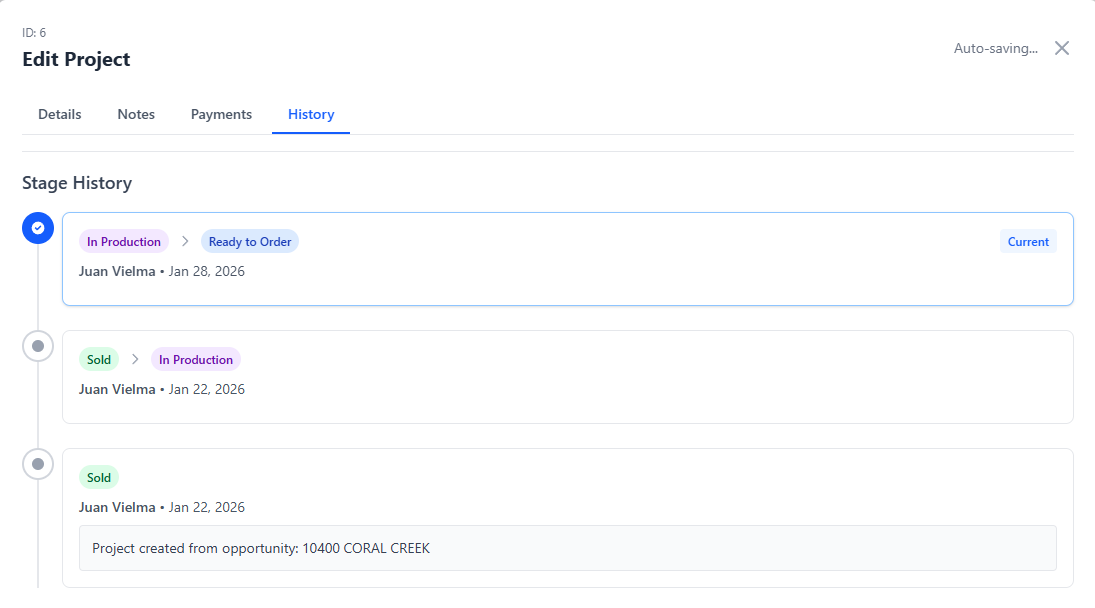Click the Stage History heading
The height and width of the screenshot is (608, 1095).
pyautogui.click(x=77, y=183)
